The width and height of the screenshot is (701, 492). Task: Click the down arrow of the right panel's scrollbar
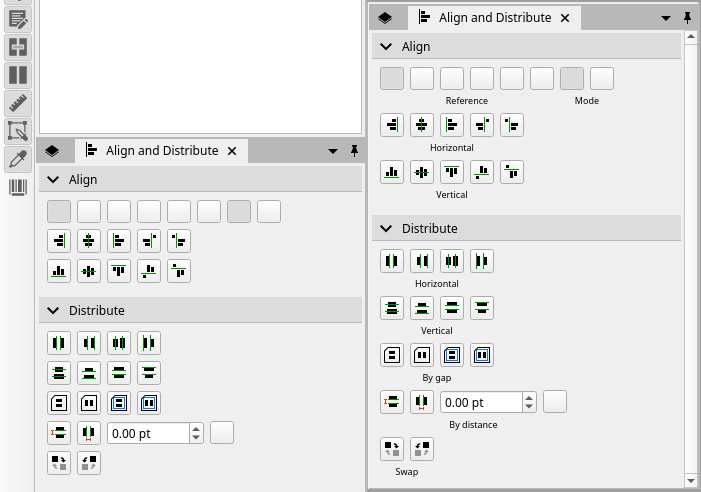click(690, 481)
